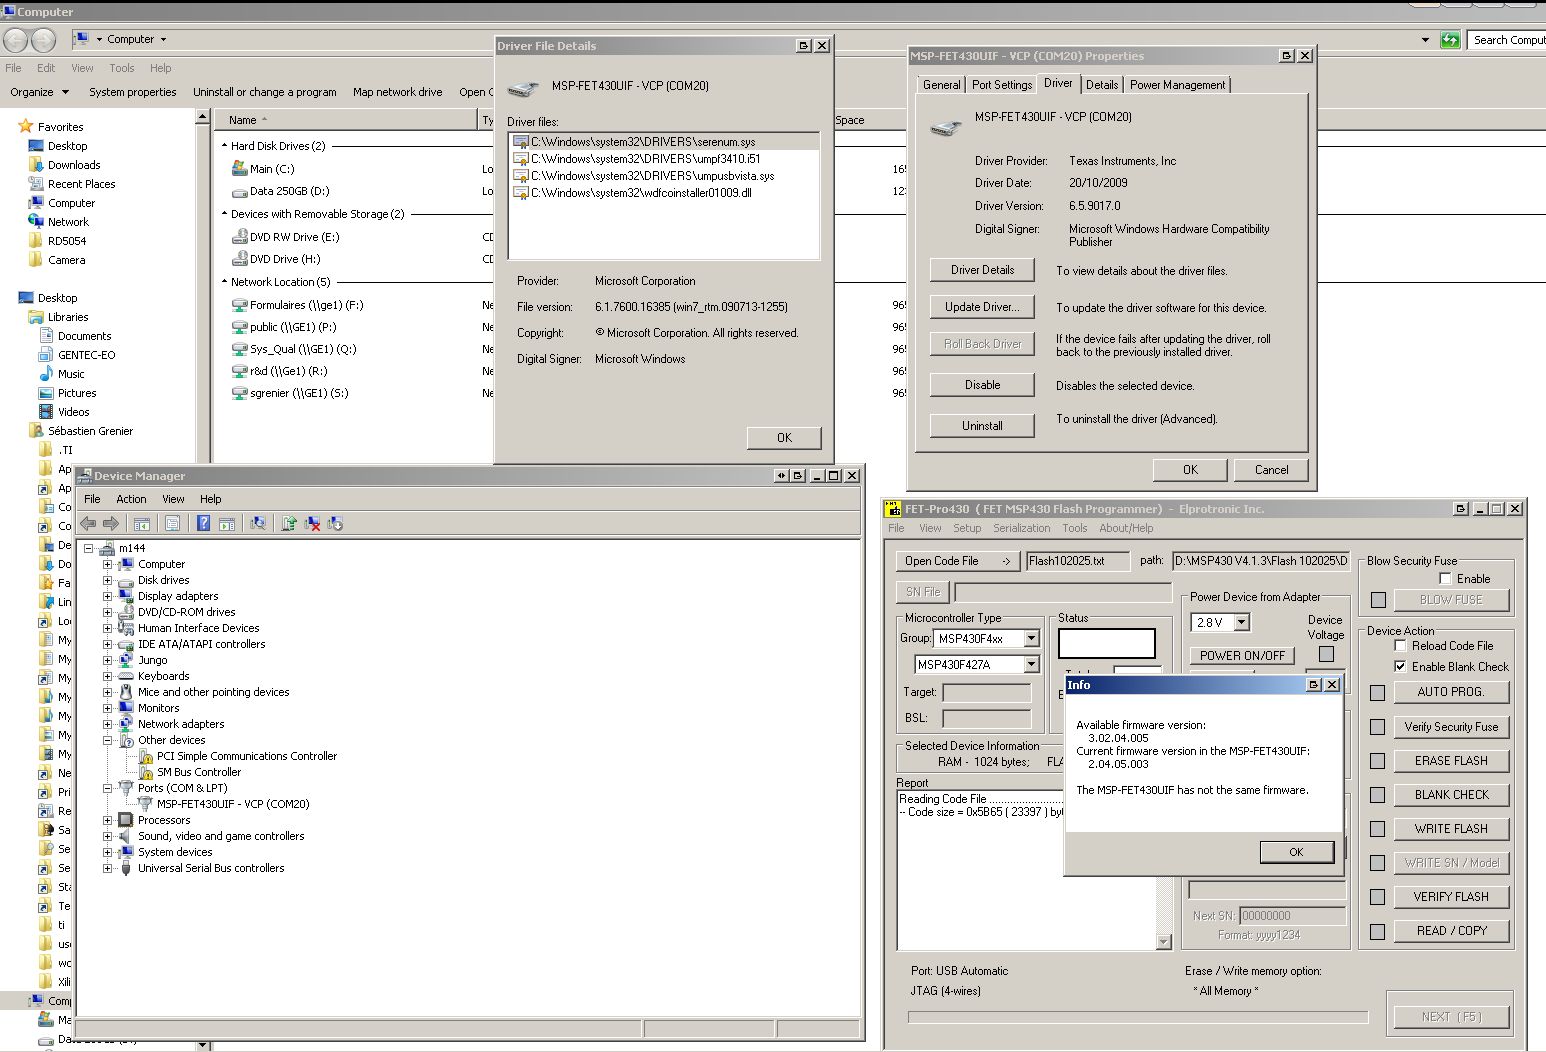Image resolution: width=1546 pixels, height=1052 pixels.
Task: Expand Universal Serial Bus controllers node
Action: tap(107, 868)
